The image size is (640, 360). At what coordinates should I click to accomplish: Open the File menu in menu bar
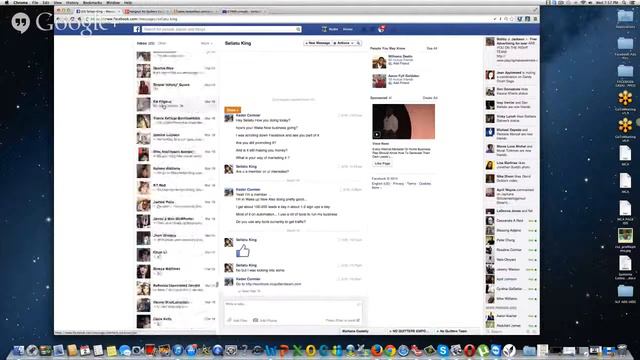pyautogui.click(x=35, y=2)
